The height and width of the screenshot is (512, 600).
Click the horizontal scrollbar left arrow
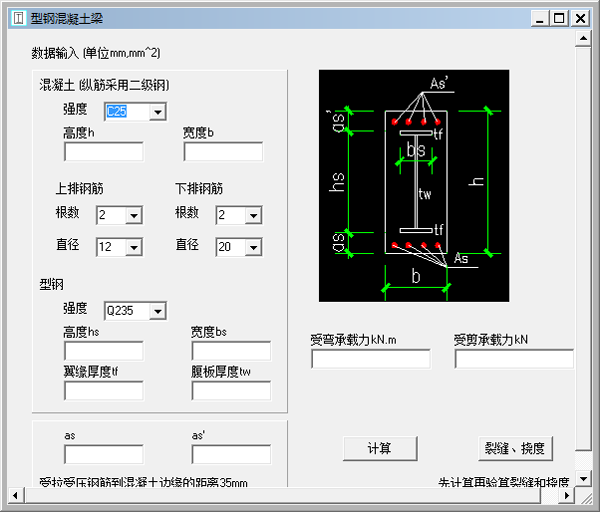(15, 495)
